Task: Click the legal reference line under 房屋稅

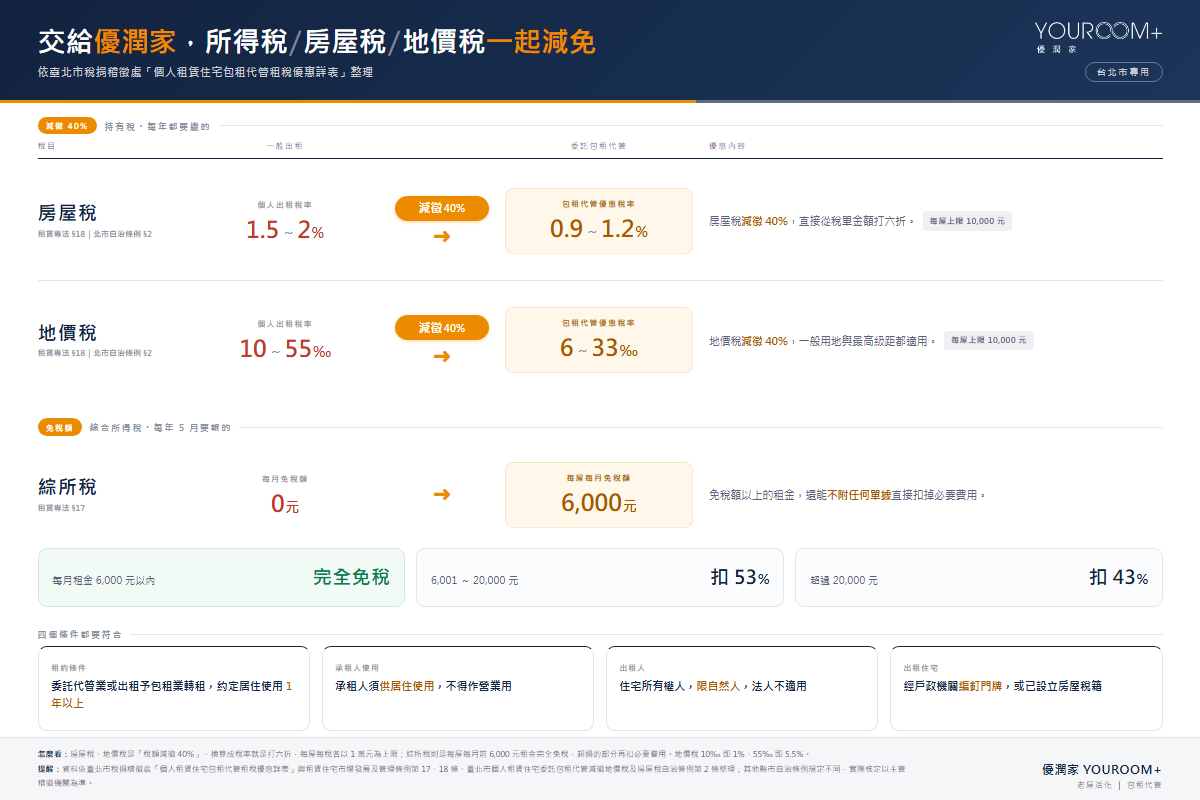Action: tap(95, 233)
